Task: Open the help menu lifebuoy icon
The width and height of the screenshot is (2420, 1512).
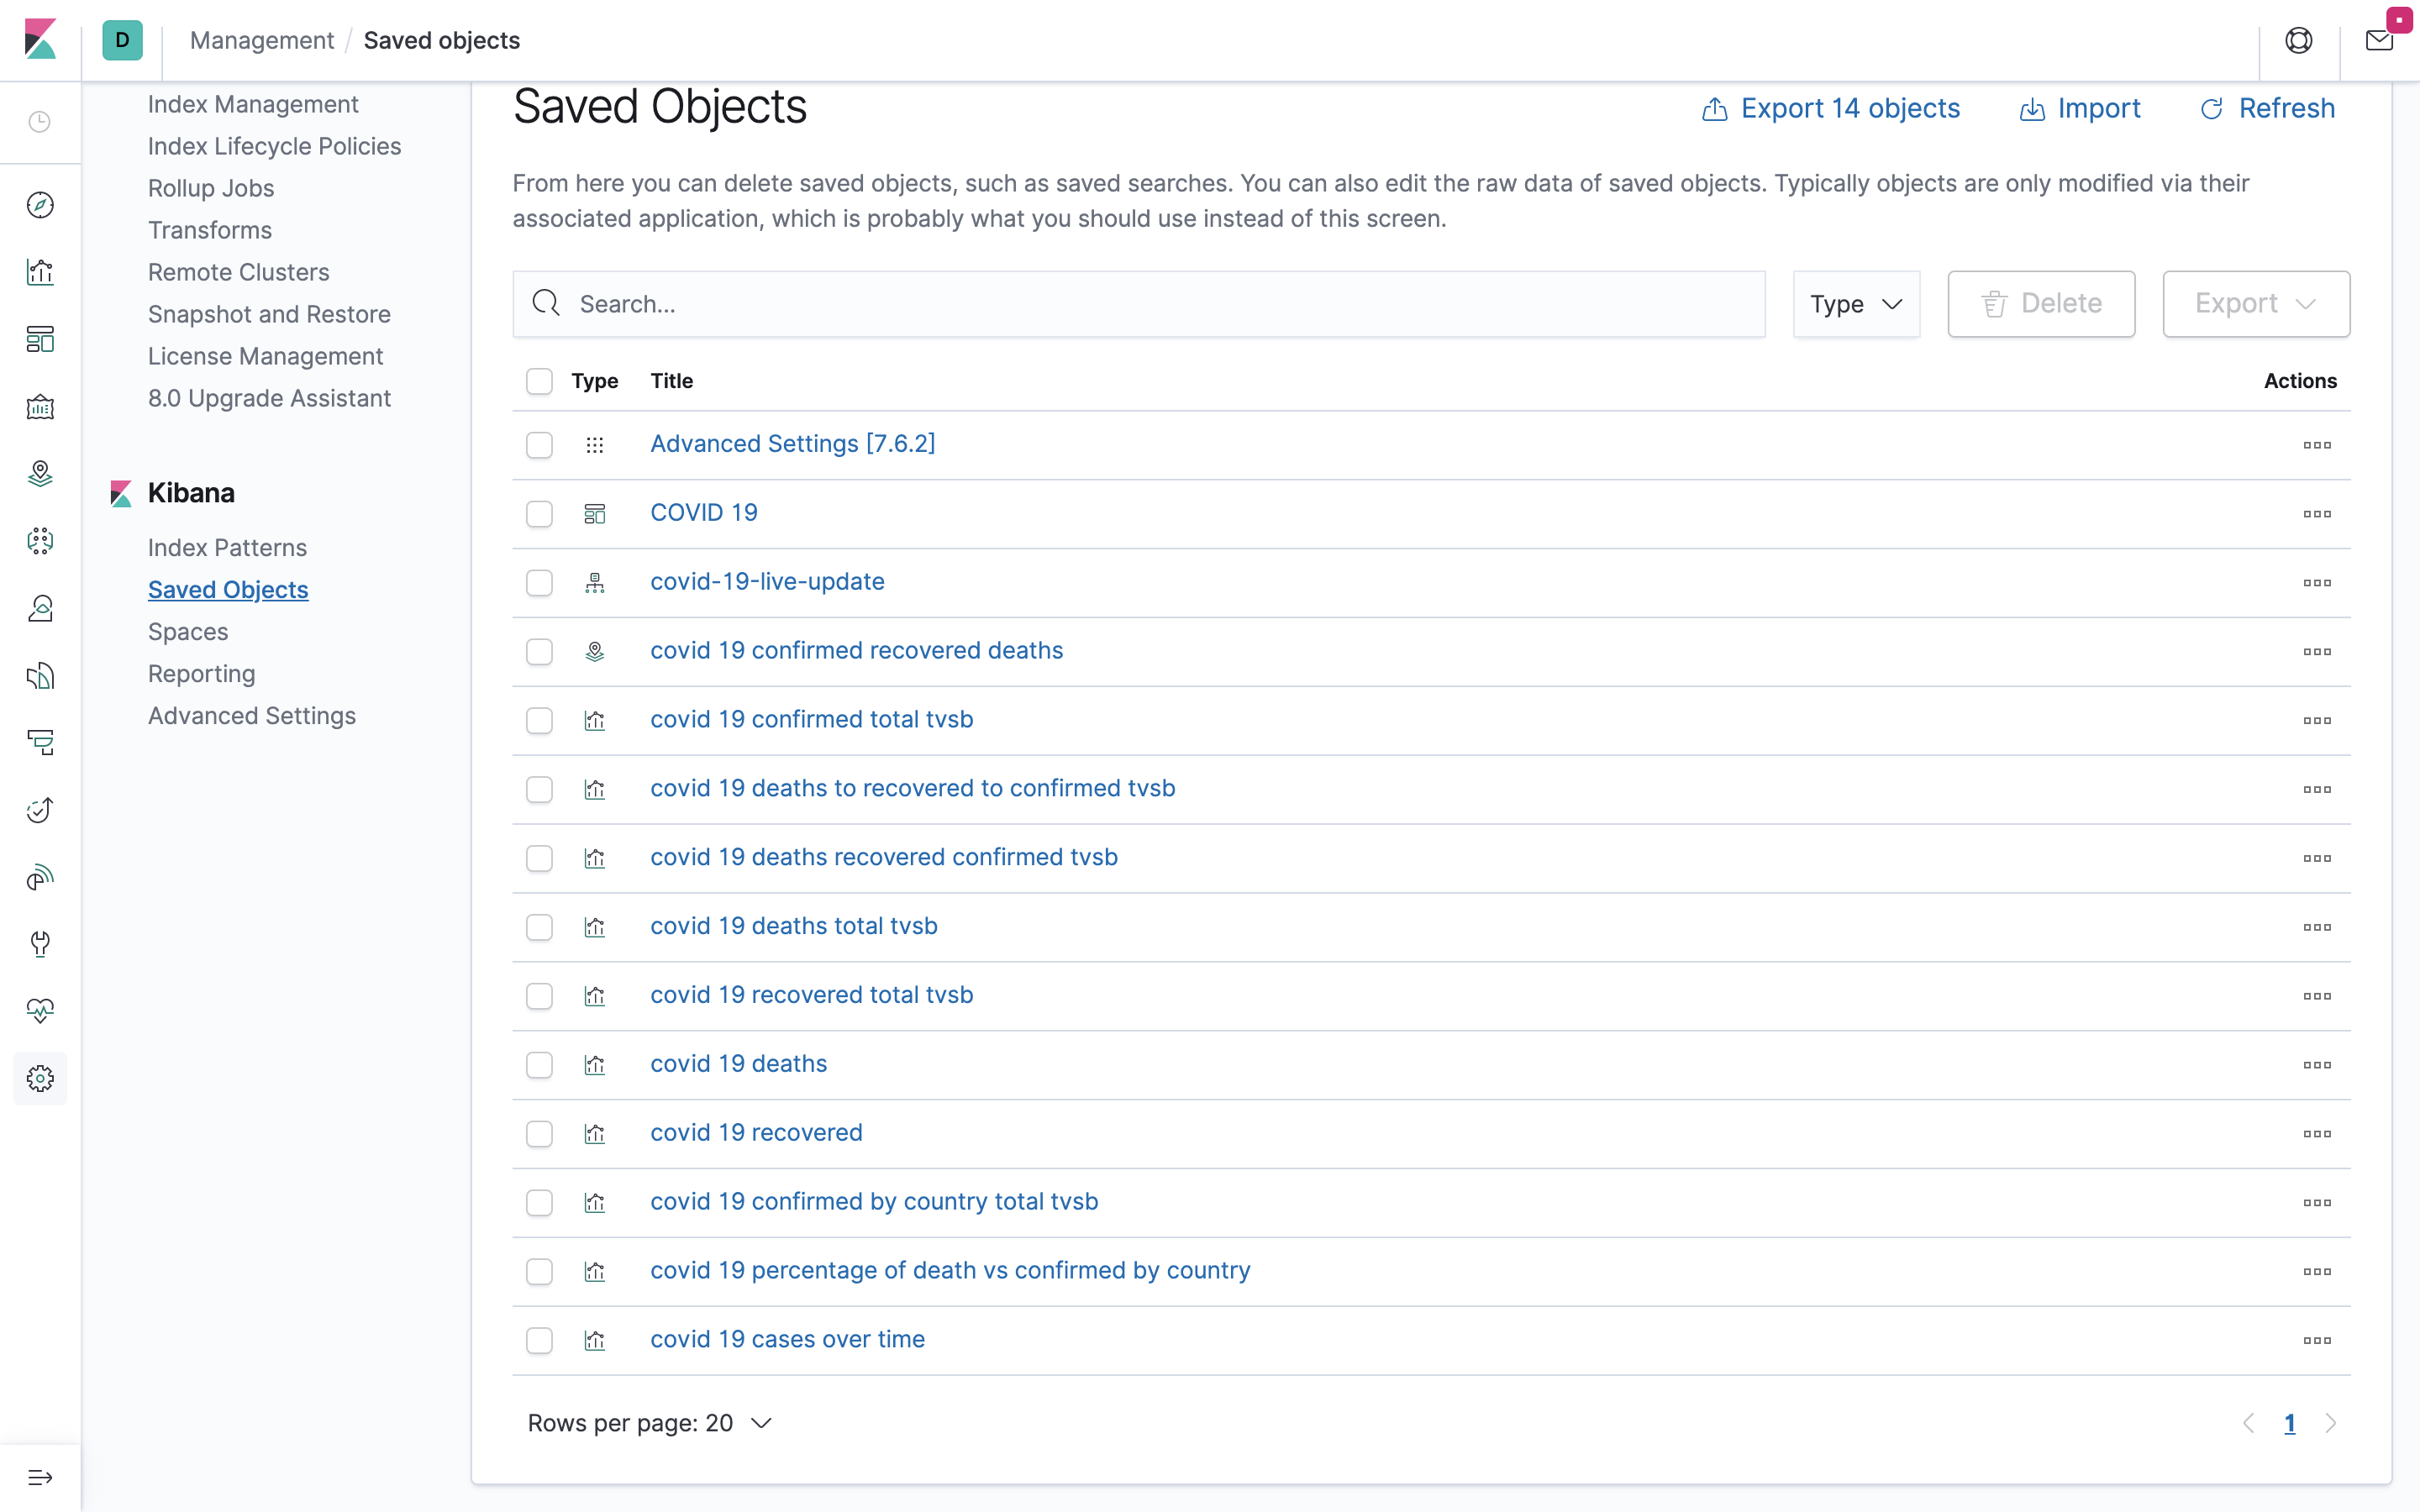Action: point(2298,40)
